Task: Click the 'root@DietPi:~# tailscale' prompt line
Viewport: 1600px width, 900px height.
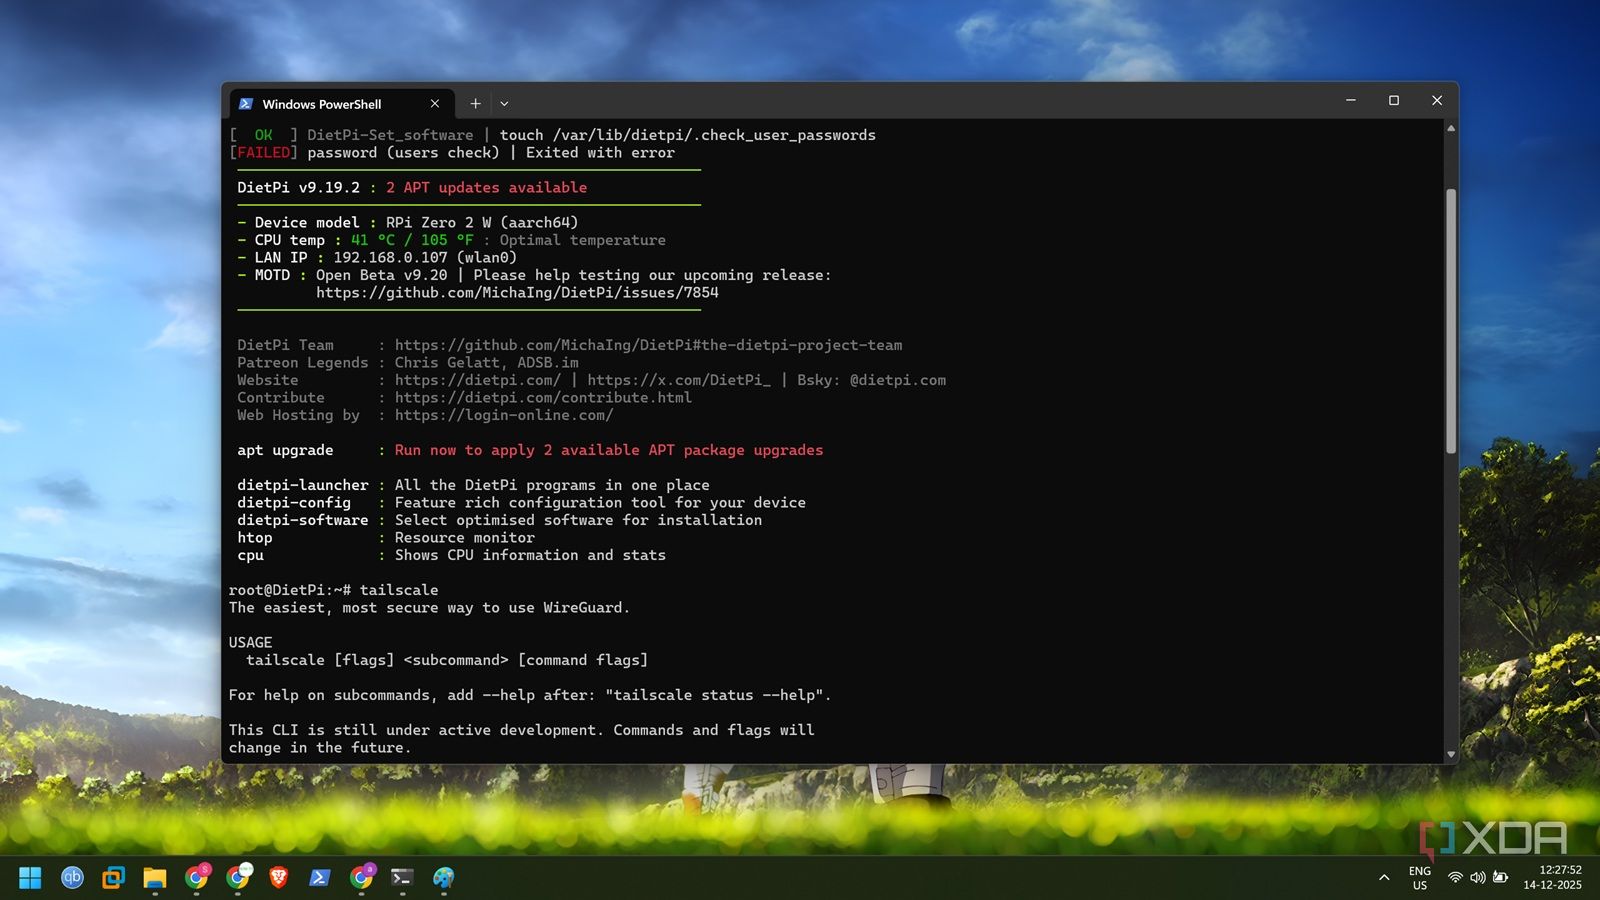Action: [x=333, y=590]
